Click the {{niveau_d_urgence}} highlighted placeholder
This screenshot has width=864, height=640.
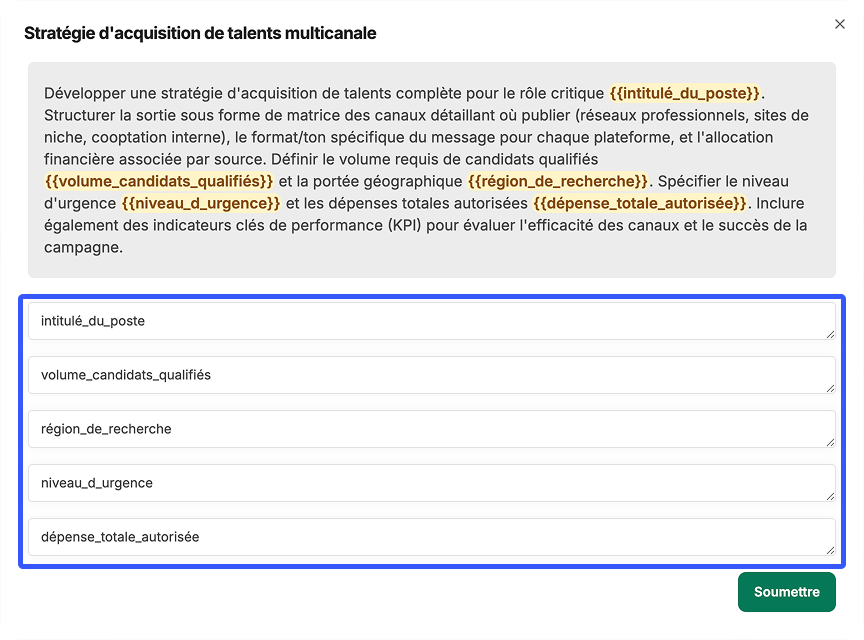tap(201, 203)
